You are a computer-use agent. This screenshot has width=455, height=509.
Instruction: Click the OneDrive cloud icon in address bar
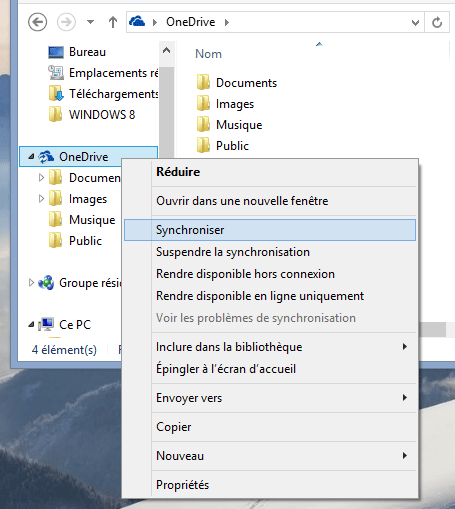pos(137,22)
